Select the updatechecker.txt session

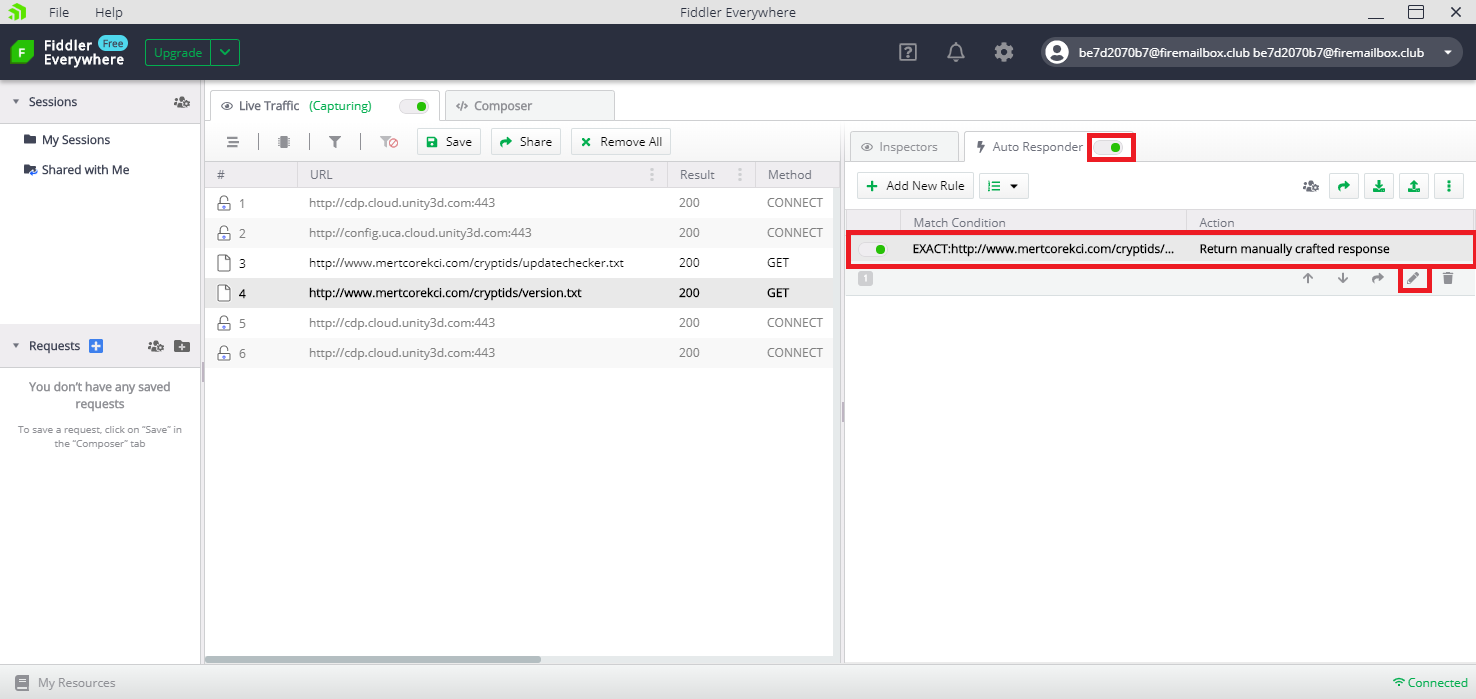coord(519,263)
